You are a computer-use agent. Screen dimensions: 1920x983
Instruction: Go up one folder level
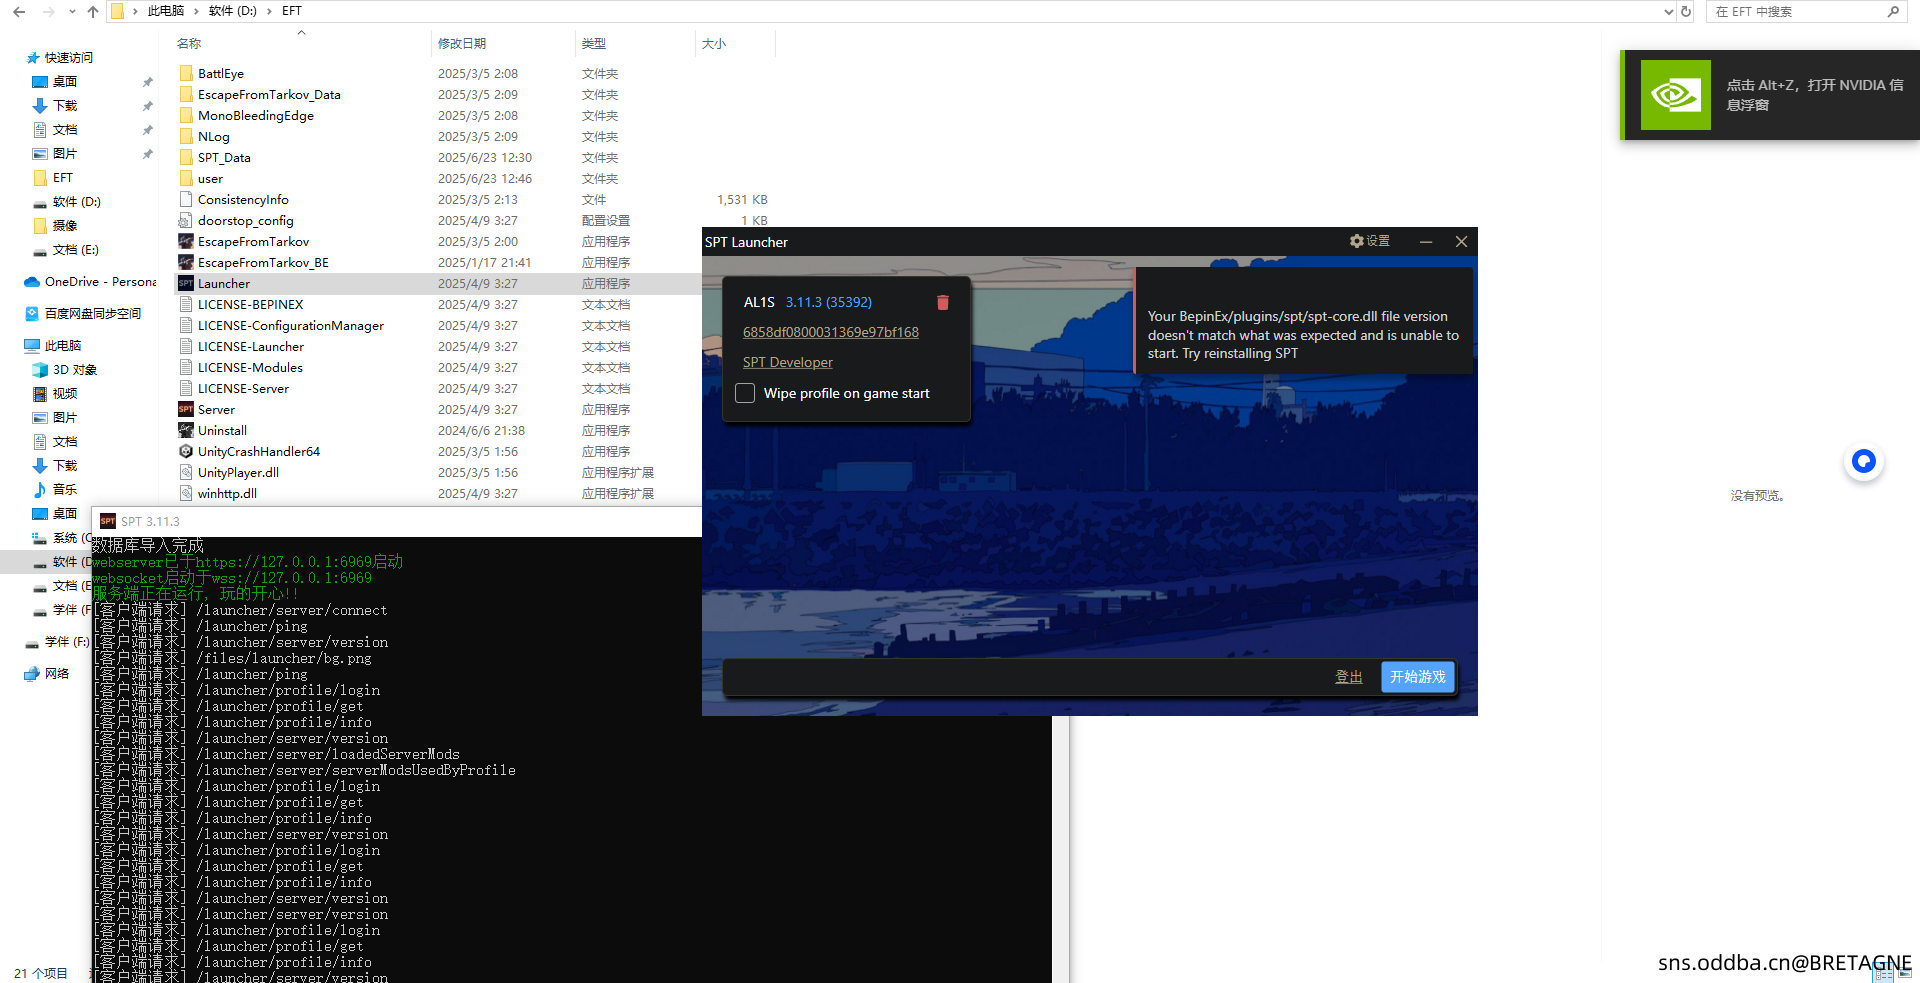[x=93, y=11]
